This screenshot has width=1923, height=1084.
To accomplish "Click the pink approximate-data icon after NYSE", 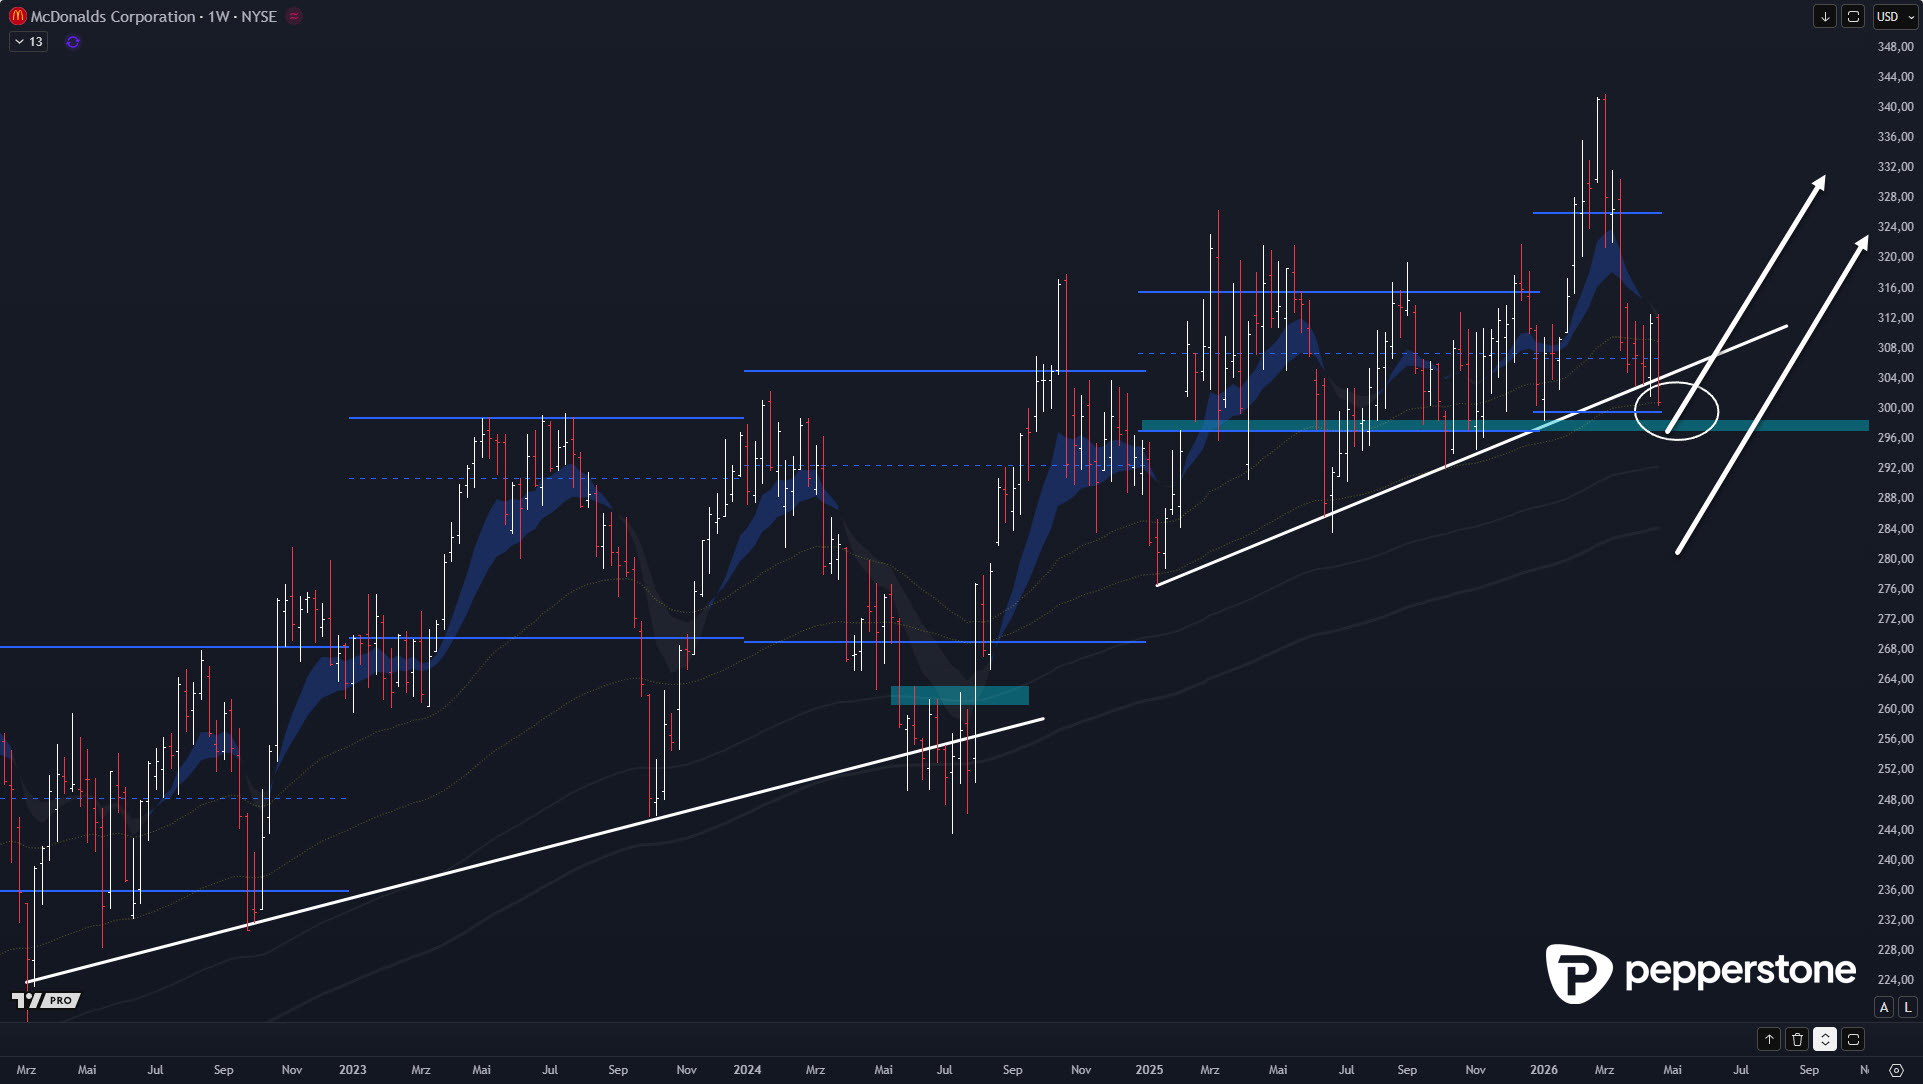I will point(294,16).
